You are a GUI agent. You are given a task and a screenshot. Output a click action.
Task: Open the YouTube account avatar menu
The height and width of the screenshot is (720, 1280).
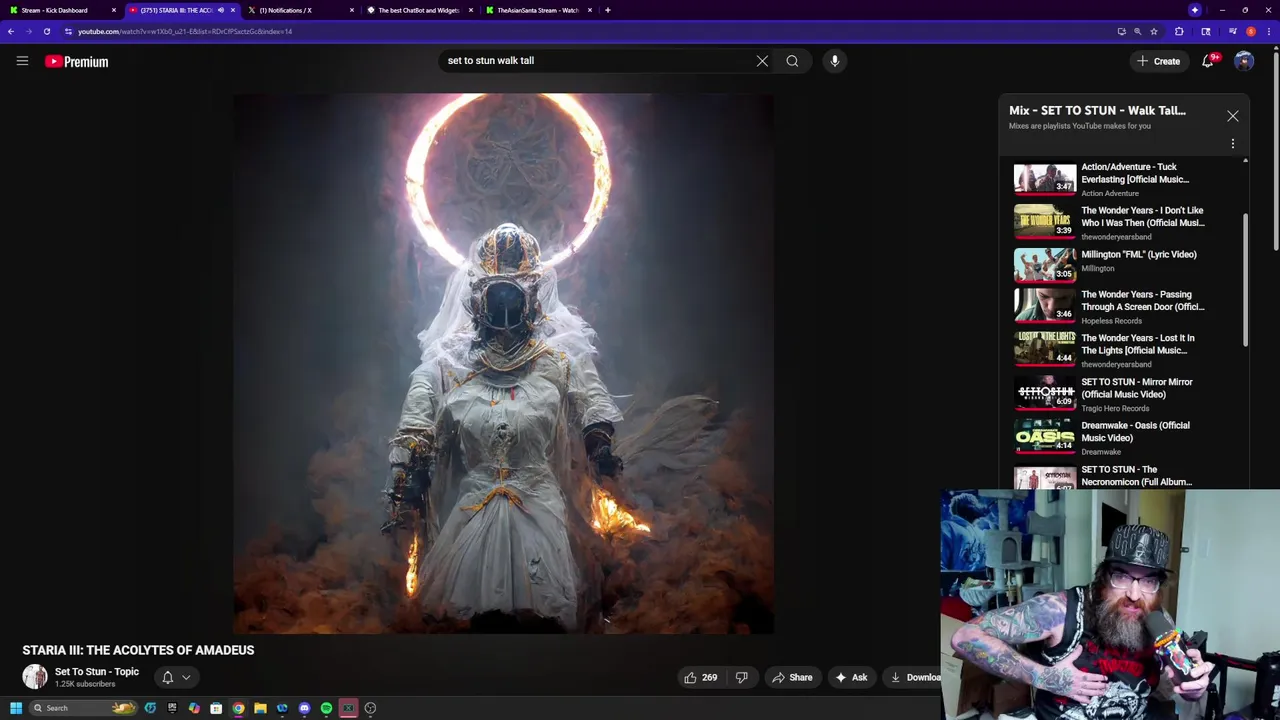point(1244,61)
